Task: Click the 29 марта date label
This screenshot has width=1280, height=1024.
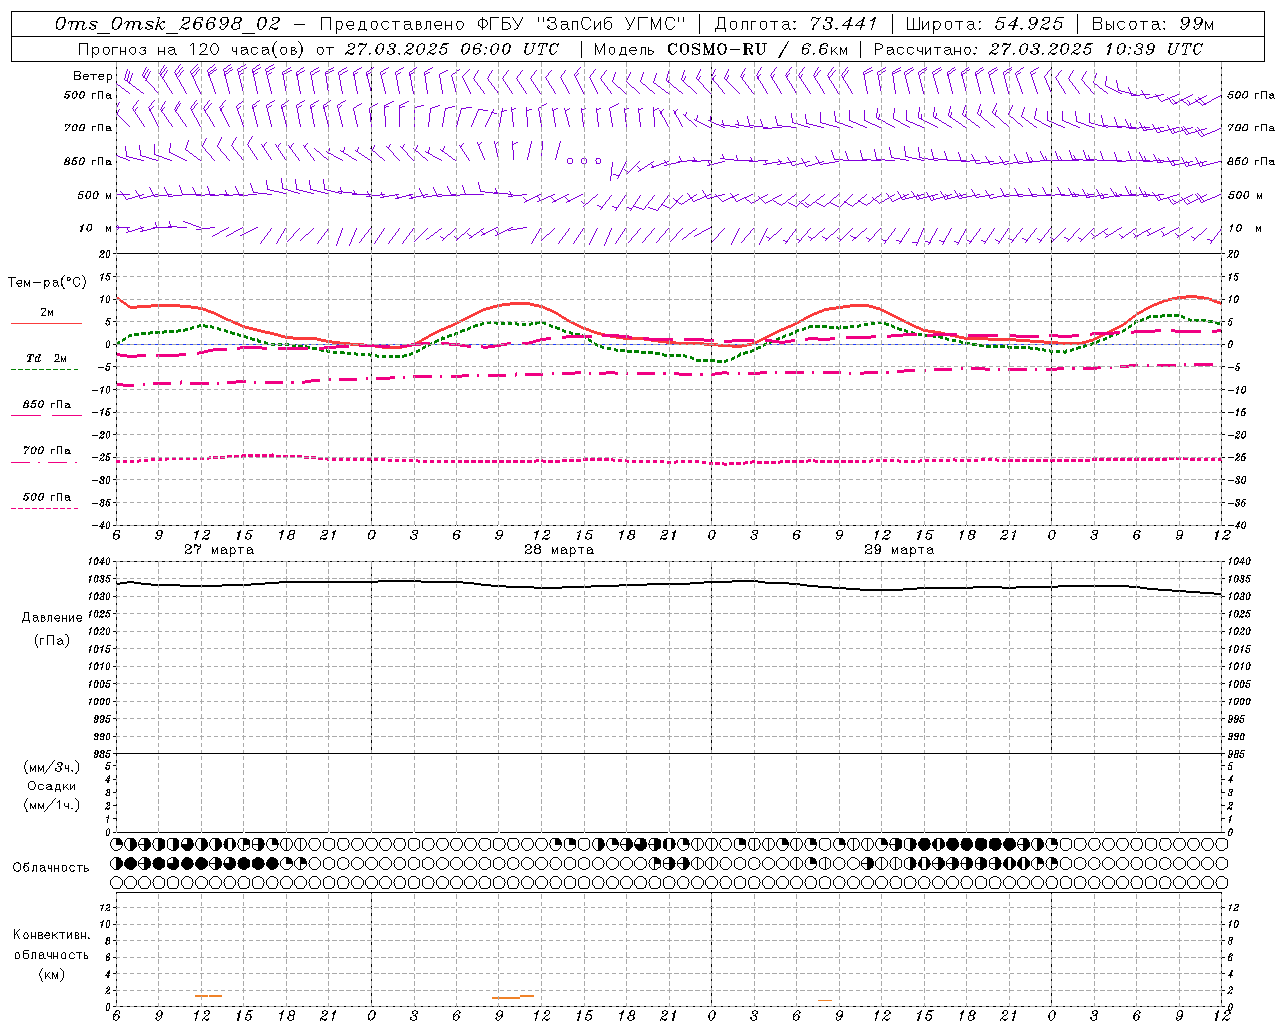Action: [899, 550]
